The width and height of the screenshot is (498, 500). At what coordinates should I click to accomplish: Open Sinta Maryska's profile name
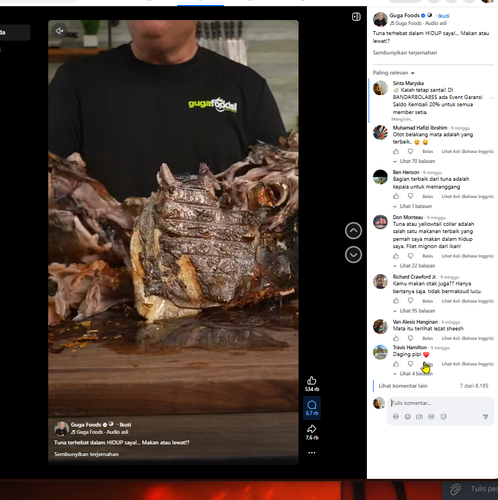[x=408, y=83]
